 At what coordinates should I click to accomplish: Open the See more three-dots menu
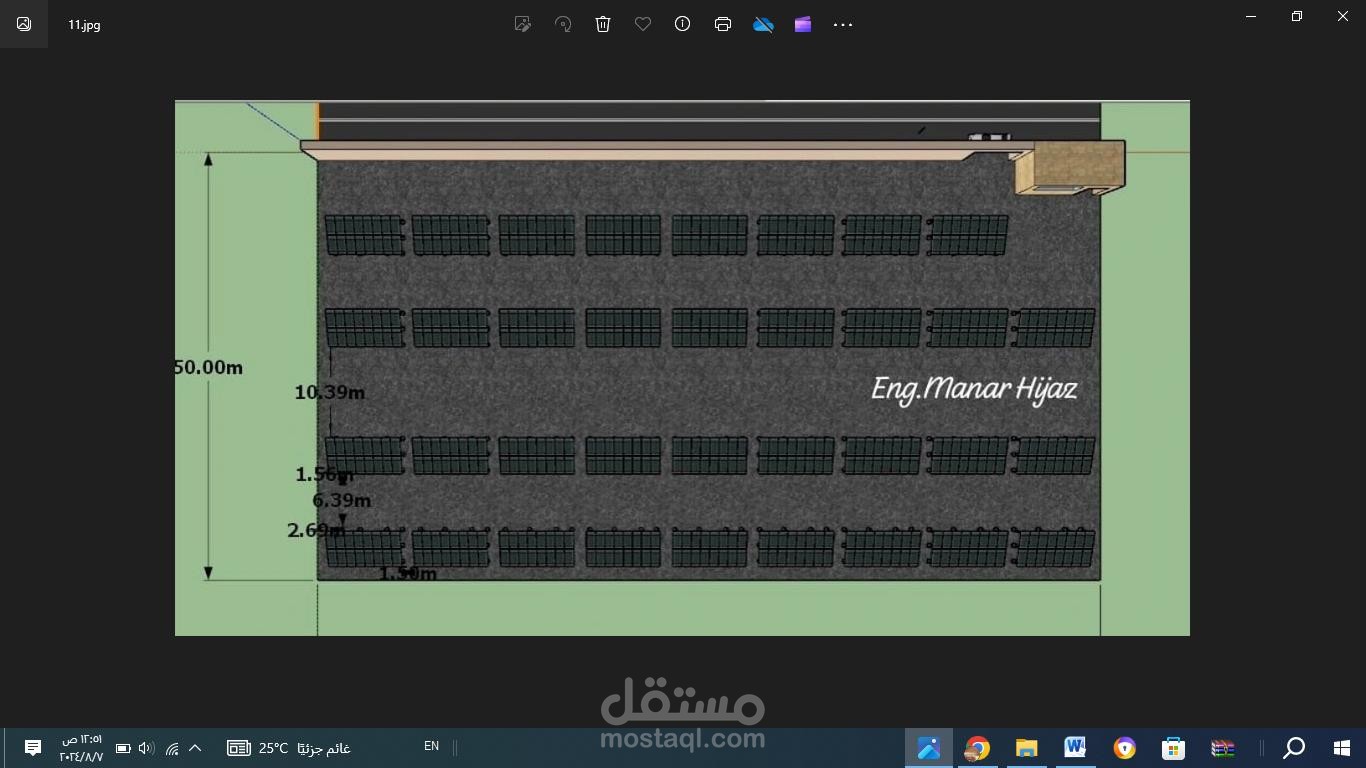click(843, 24)
